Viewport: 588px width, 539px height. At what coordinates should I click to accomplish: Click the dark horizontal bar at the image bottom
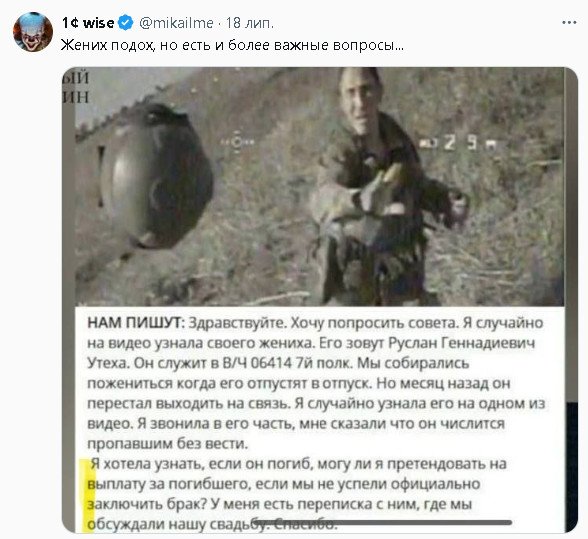(382, 522)
